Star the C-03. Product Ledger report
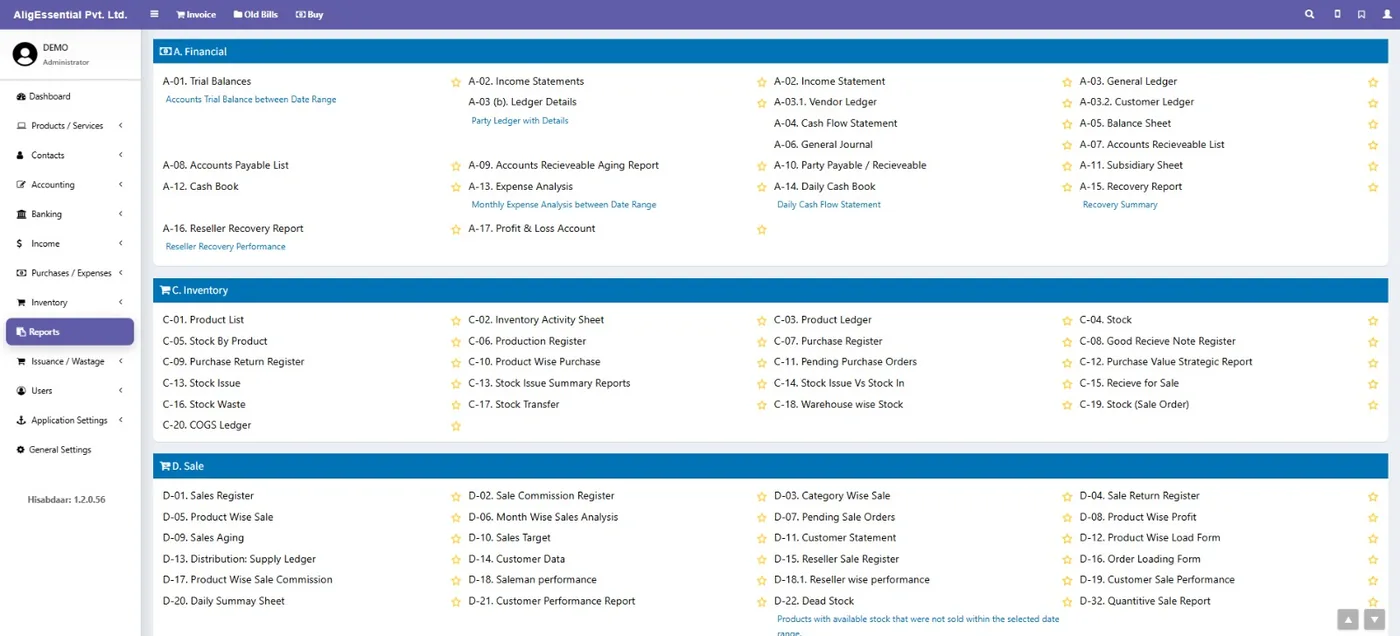Screen dimensions: 1400x636 point(1067,321)
